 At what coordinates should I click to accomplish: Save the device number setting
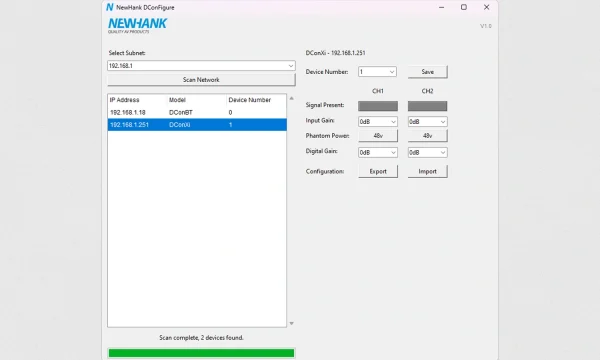tap(427, 72)
